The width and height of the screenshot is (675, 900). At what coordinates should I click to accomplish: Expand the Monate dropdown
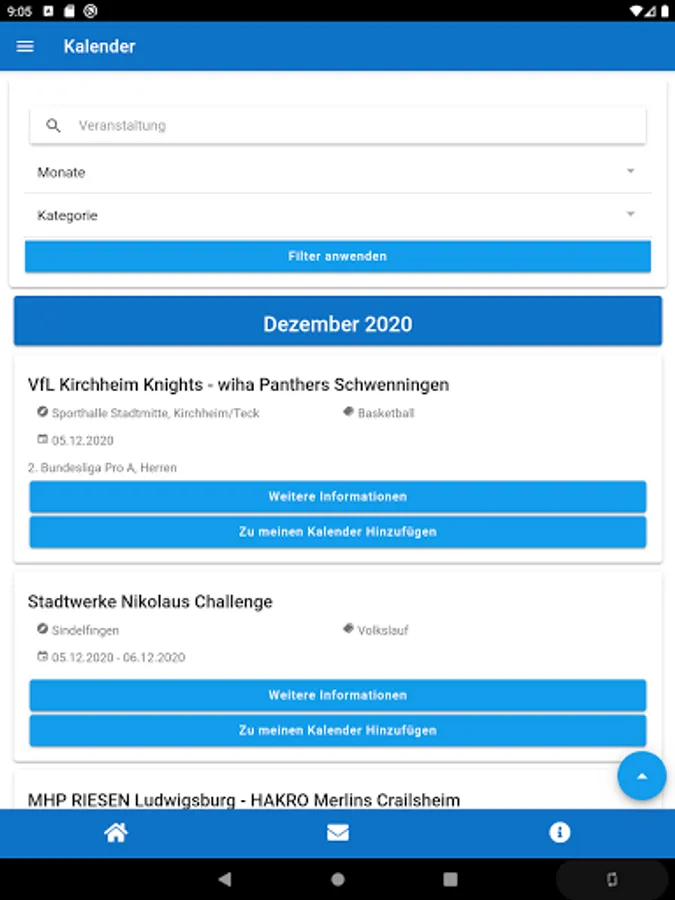point(337,172)
